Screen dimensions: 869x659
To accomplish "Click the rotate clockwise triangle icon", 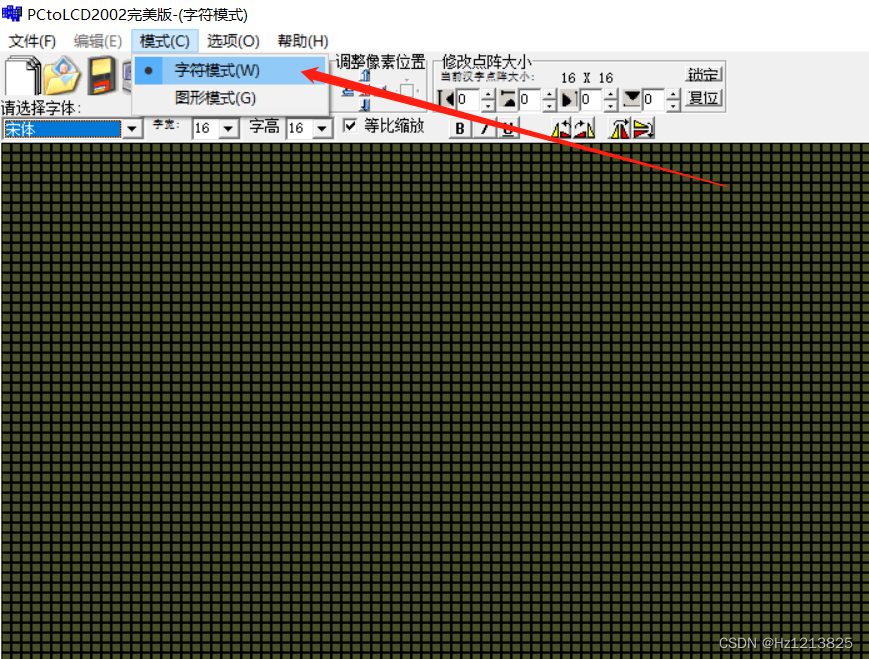I will pyautogui.click(x=584, y=129).
